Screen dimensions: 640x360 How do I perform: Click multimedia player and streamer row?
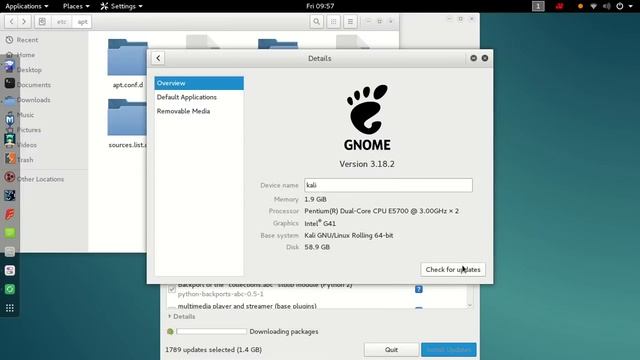point(247,306)
